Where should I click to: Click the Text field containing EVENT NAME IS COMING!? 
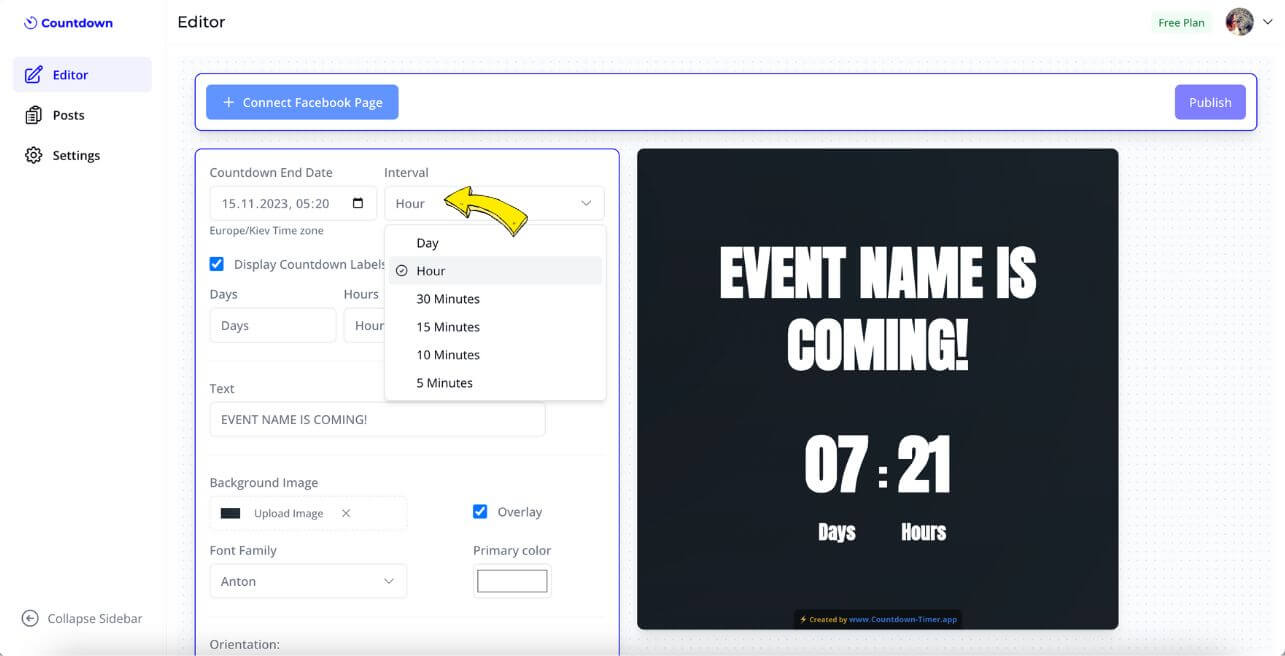377,419
